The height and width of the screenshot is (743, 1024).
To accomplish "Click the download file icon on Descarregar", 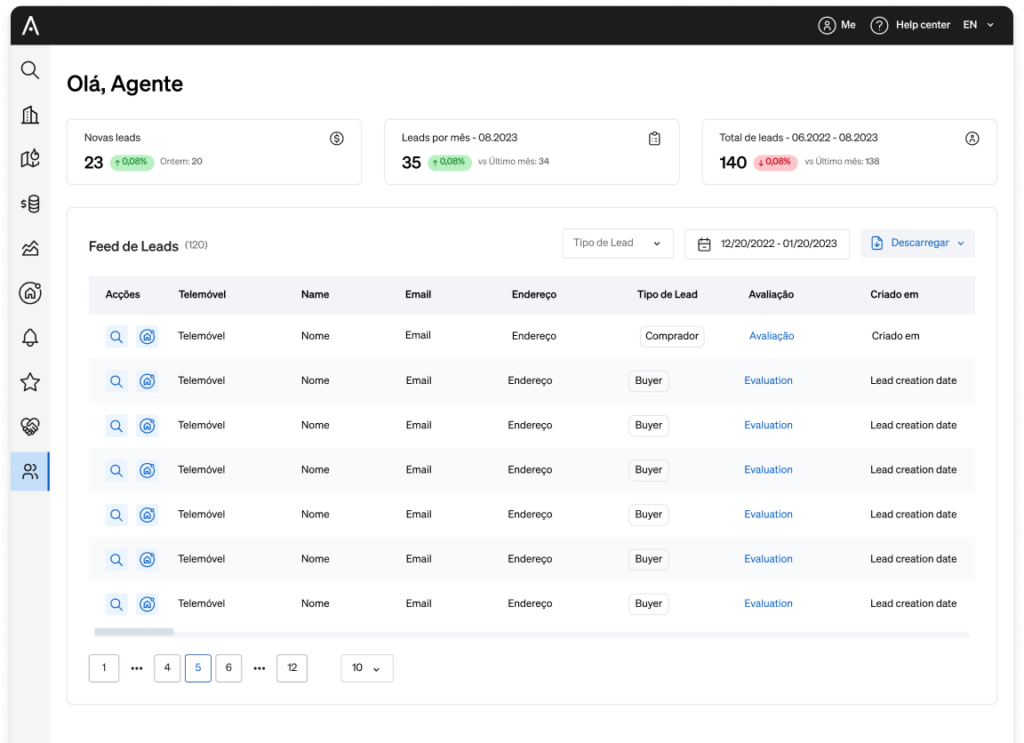I will (877, 243).
